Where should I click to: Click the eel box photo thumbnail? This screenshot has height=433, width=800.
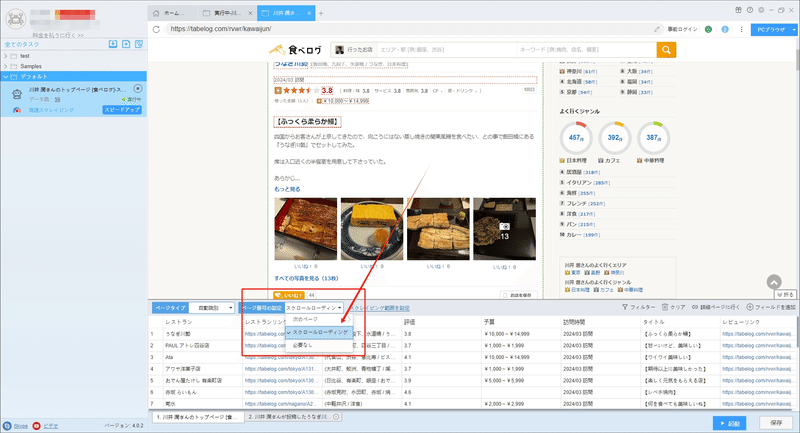[x=306, y=229]
